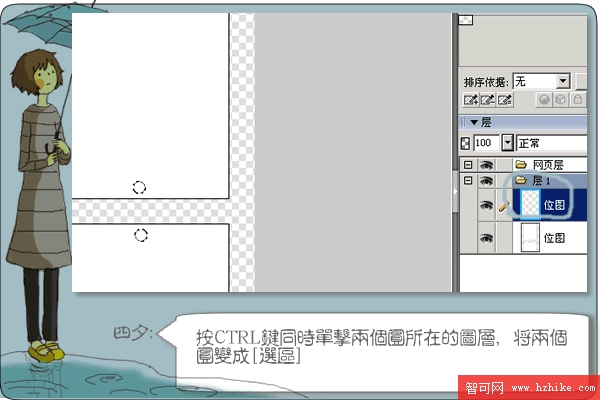This screenshot has height=400, width=600.
Task: Click the opacity field showing 100
Action: [x=485, y=143]
